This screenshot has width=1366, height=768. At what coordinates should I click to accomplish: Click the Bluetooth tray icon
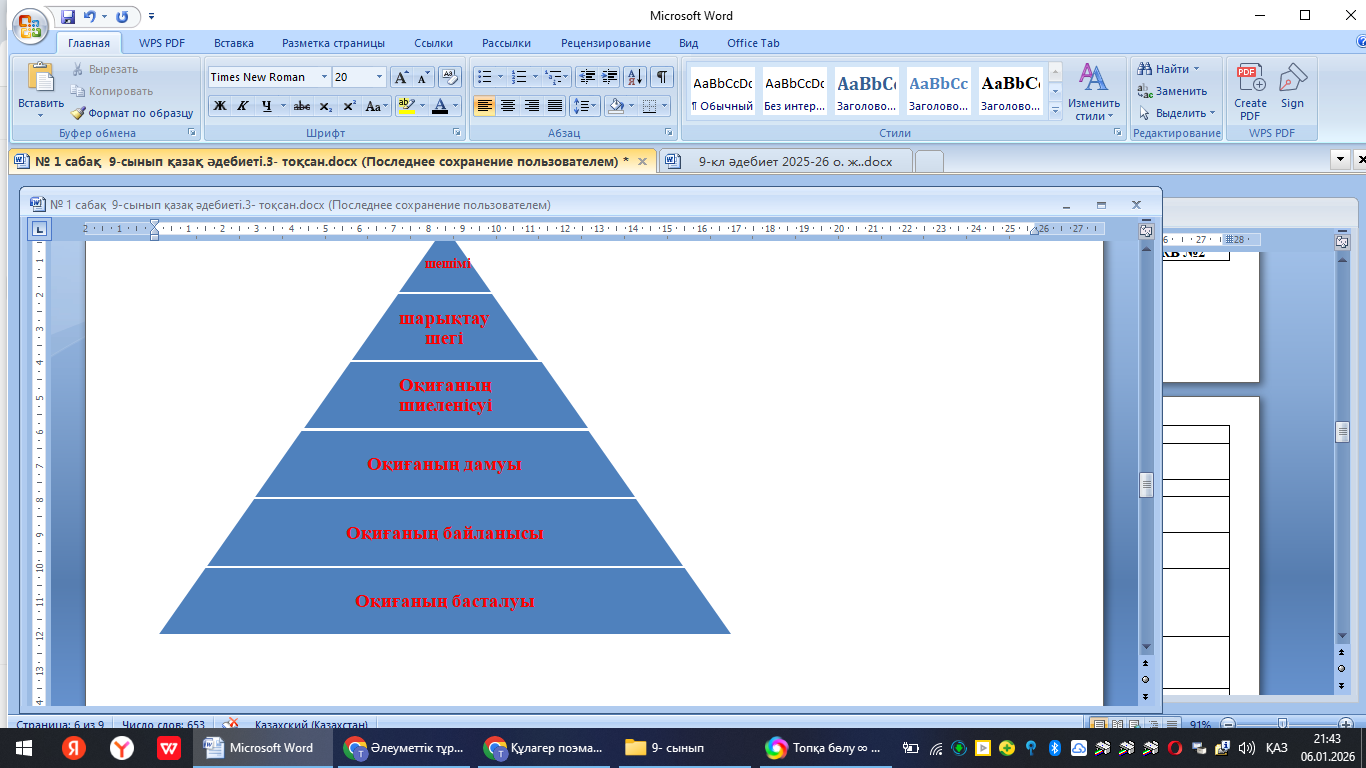[x=1054, y=748]
